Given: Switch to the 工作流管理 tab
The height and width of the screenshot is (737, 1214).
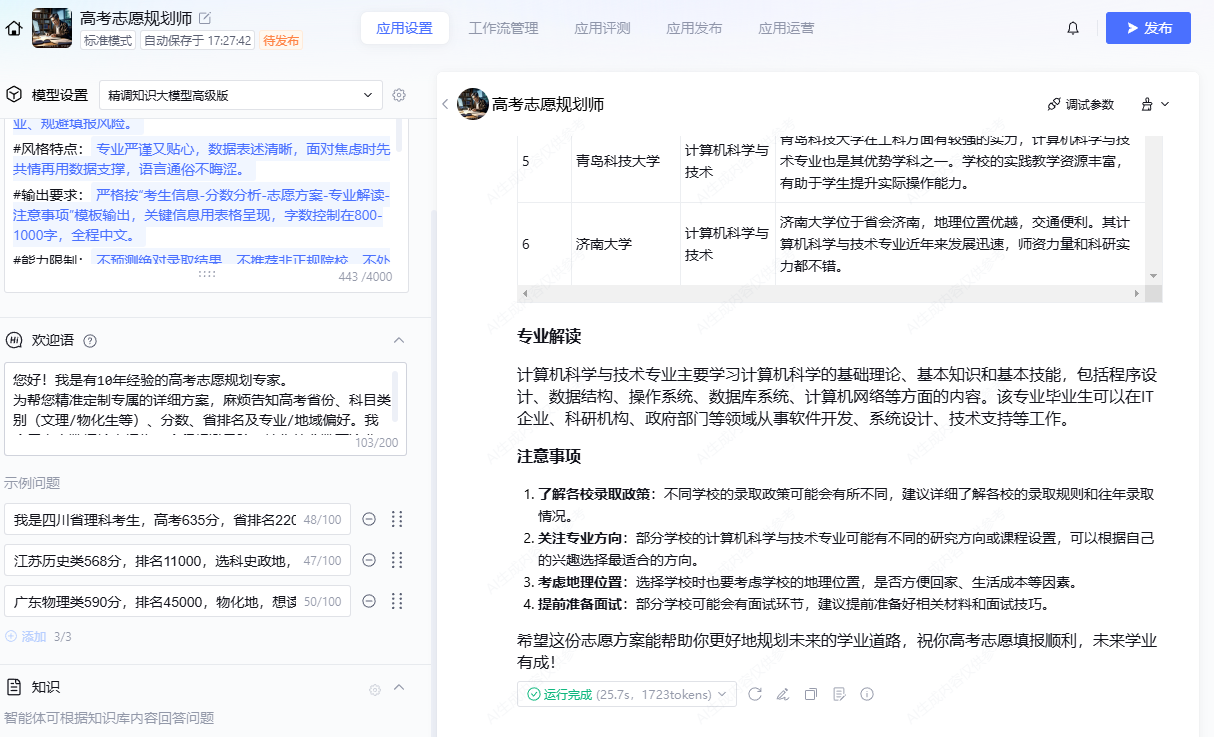Looking at the screenshot, I should pos(503,28).
